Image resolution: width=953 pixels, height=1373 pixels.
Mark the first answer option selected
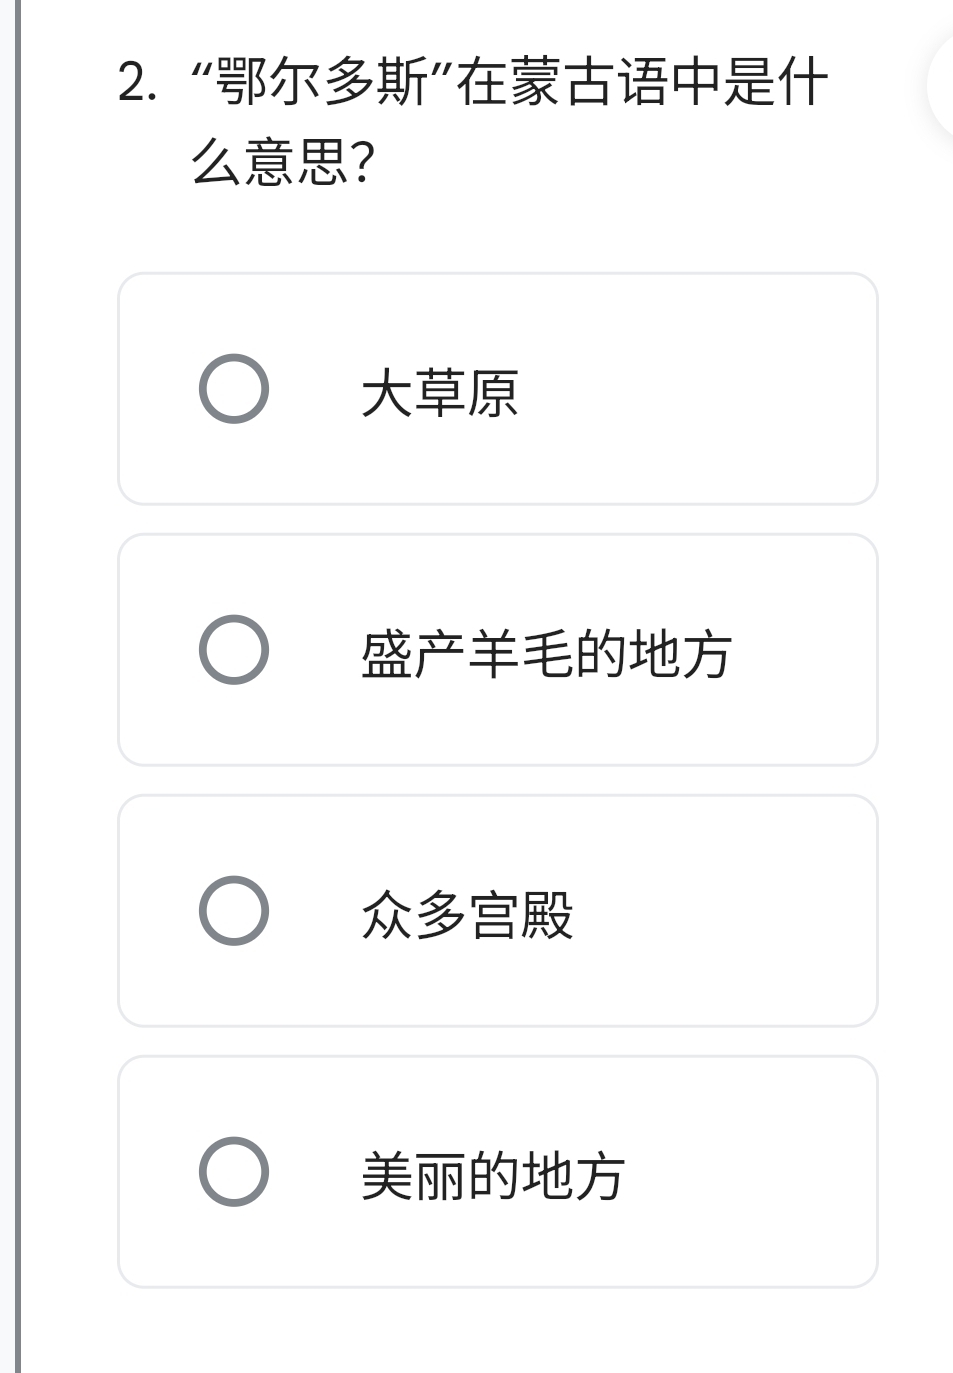point(234,390)
